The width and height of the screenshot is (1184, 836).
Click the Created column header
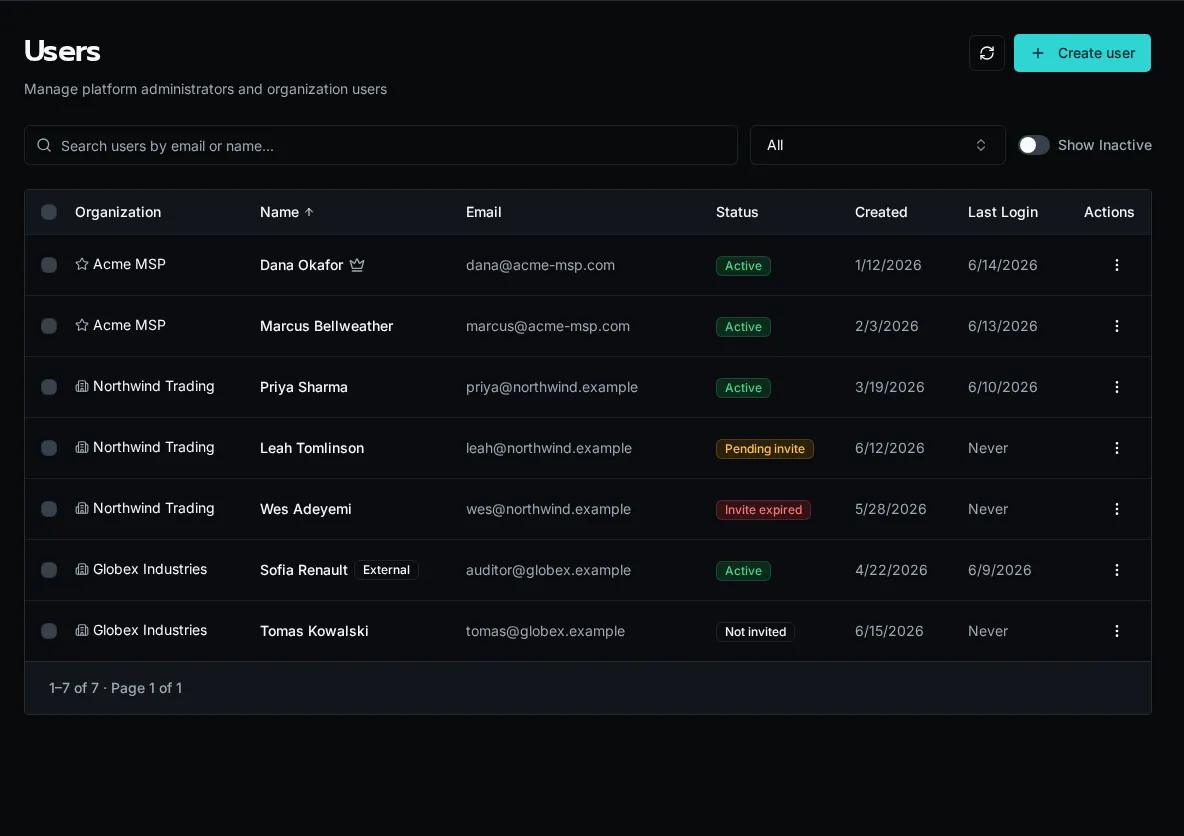(x=880, y=212)
